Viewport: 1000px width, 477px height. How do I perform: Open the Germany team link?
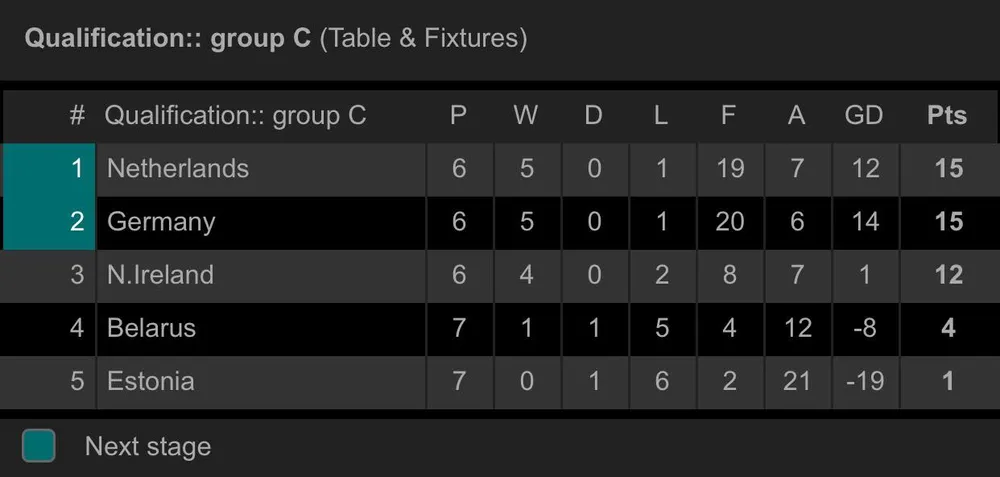pyautogui.click(x=161, y=221)
